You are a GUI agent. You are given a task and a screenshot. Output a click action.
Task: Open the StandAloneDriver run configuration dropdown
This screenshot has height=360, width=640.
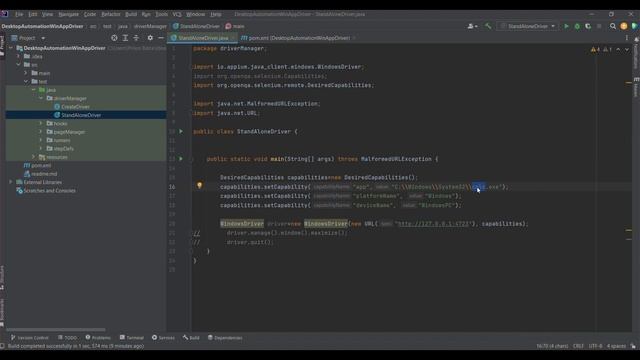click(527, 26)
